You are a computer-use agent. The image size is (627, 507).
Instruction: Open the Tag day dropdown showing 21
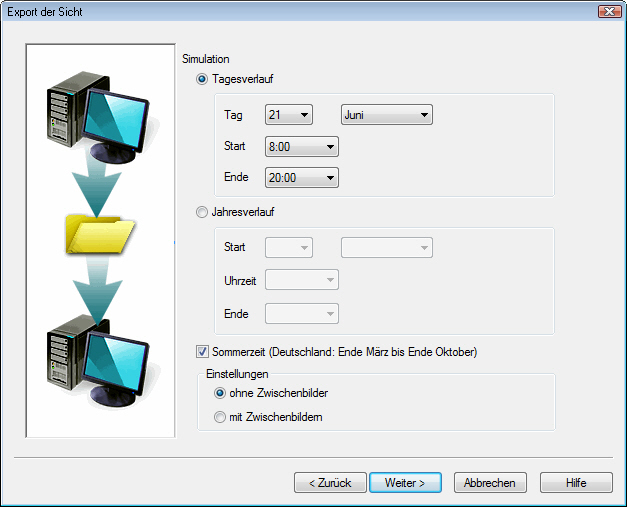(x=289, y=115)
